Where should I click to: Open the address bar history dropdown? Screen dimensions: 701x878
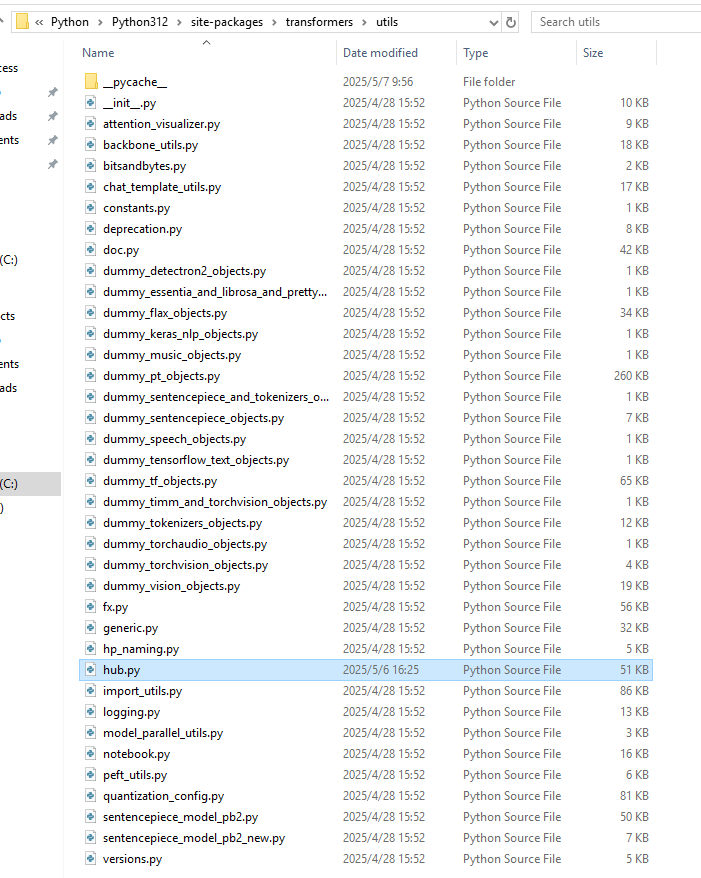pos(494,22)
